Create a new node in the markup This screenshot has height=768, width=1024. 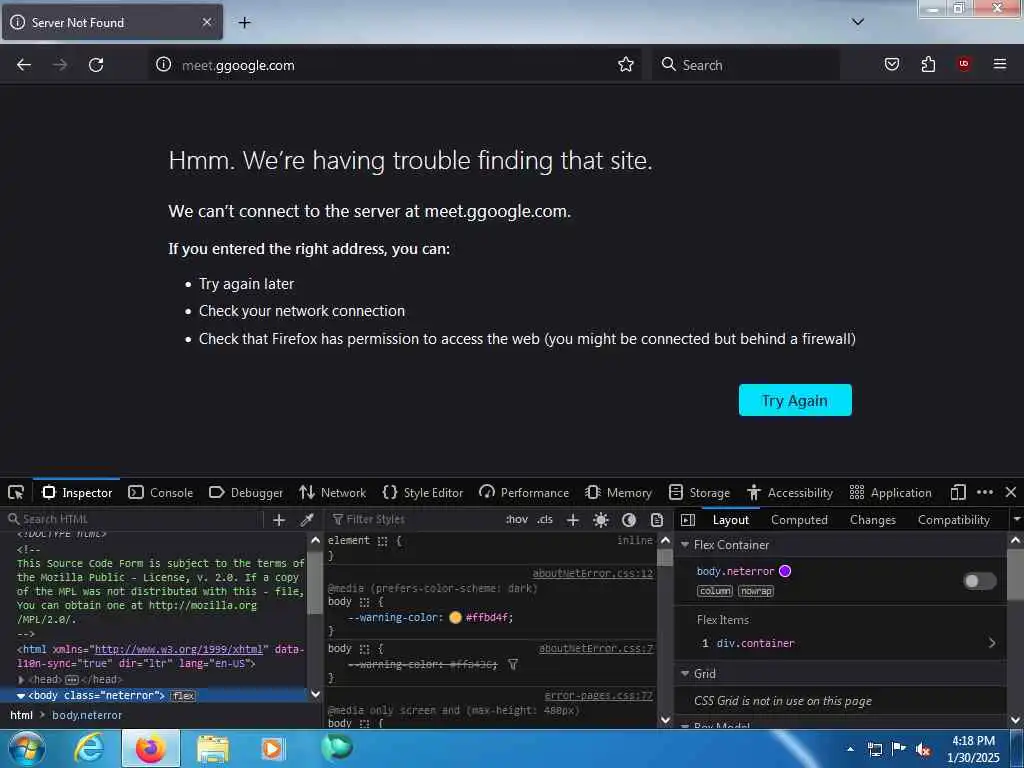279,520
